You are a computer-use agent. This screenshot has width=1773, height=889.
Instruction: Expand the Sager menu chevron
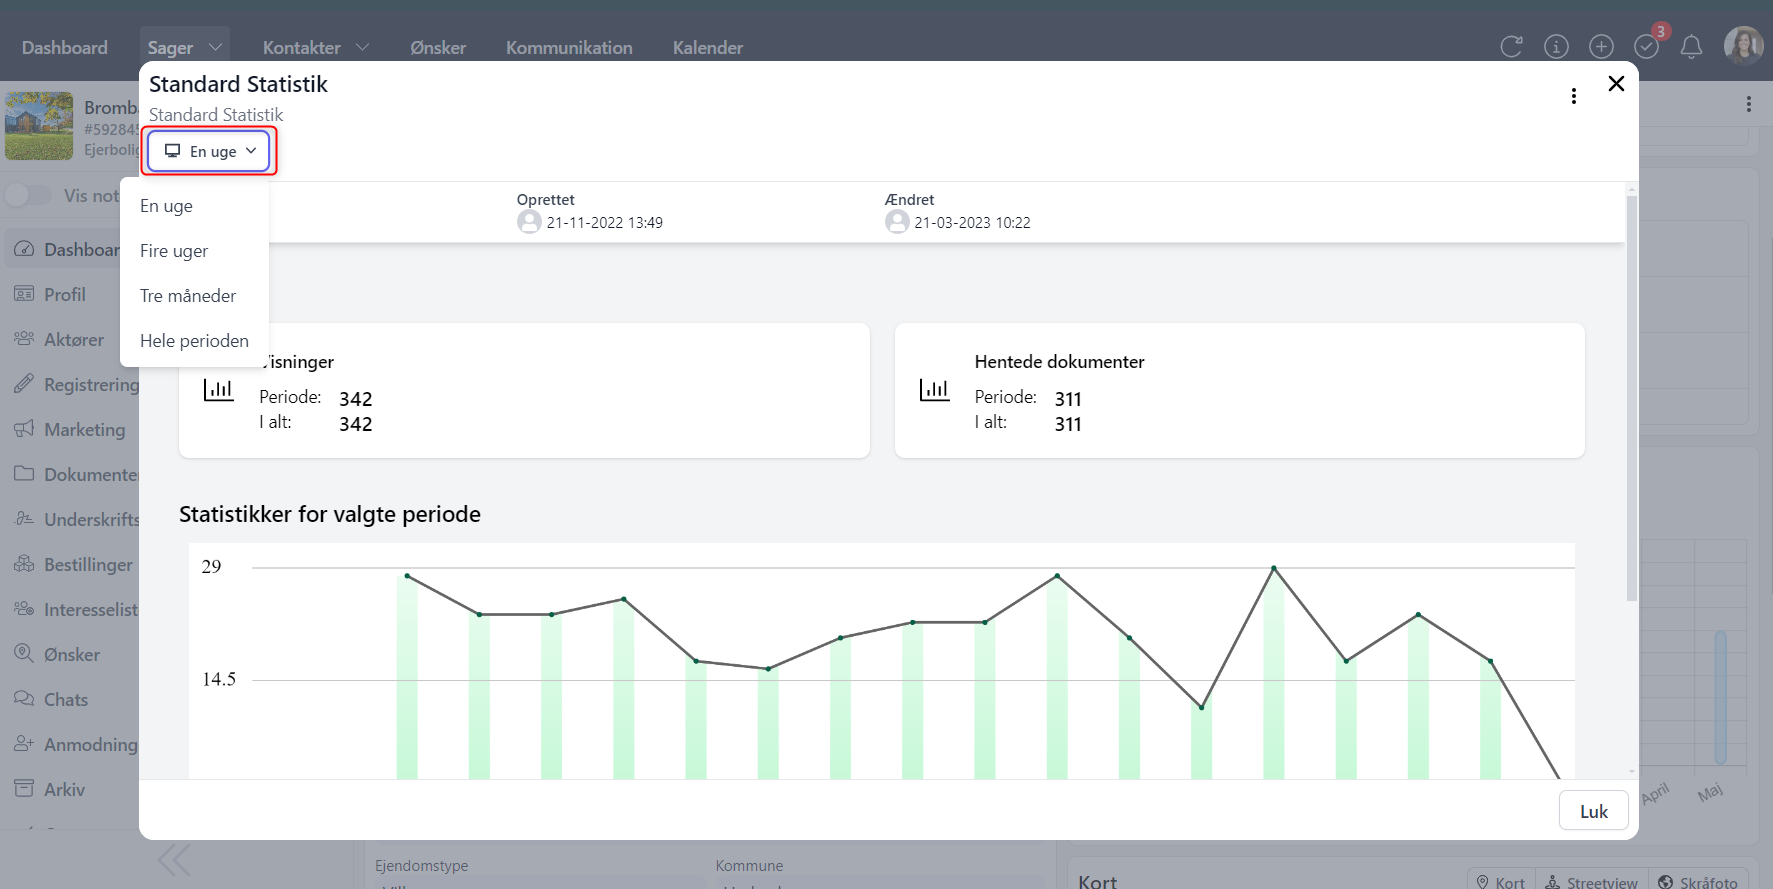(x=215, y=47)
